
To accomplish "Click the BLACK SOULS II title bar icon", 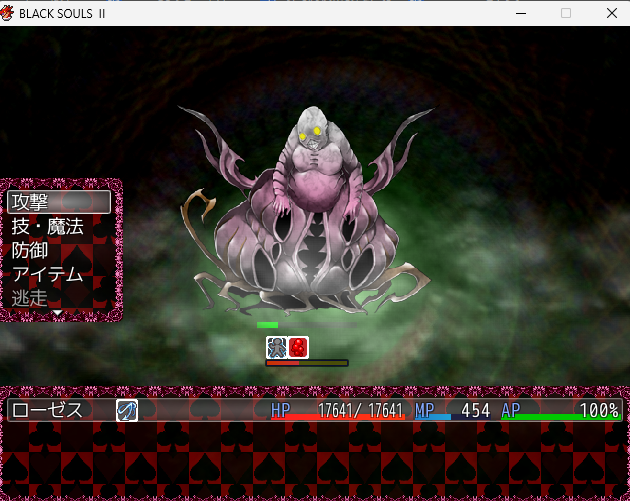I will click(9, 13).
